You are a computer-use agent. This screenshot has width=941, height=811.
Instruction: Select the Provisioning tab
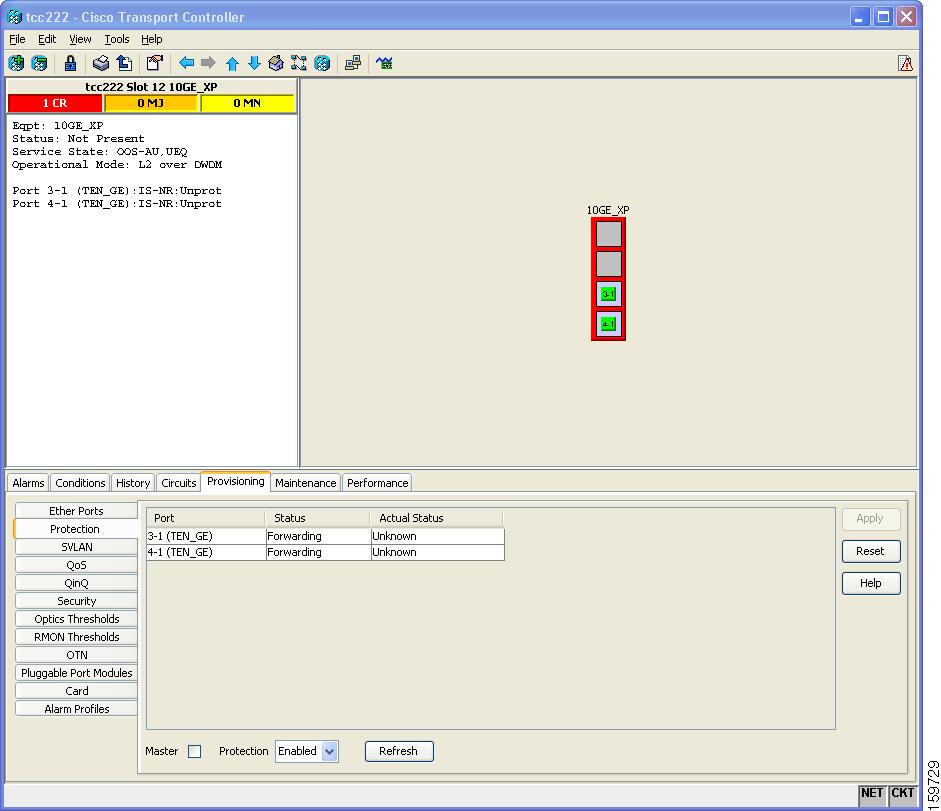[x=235, y=481]
